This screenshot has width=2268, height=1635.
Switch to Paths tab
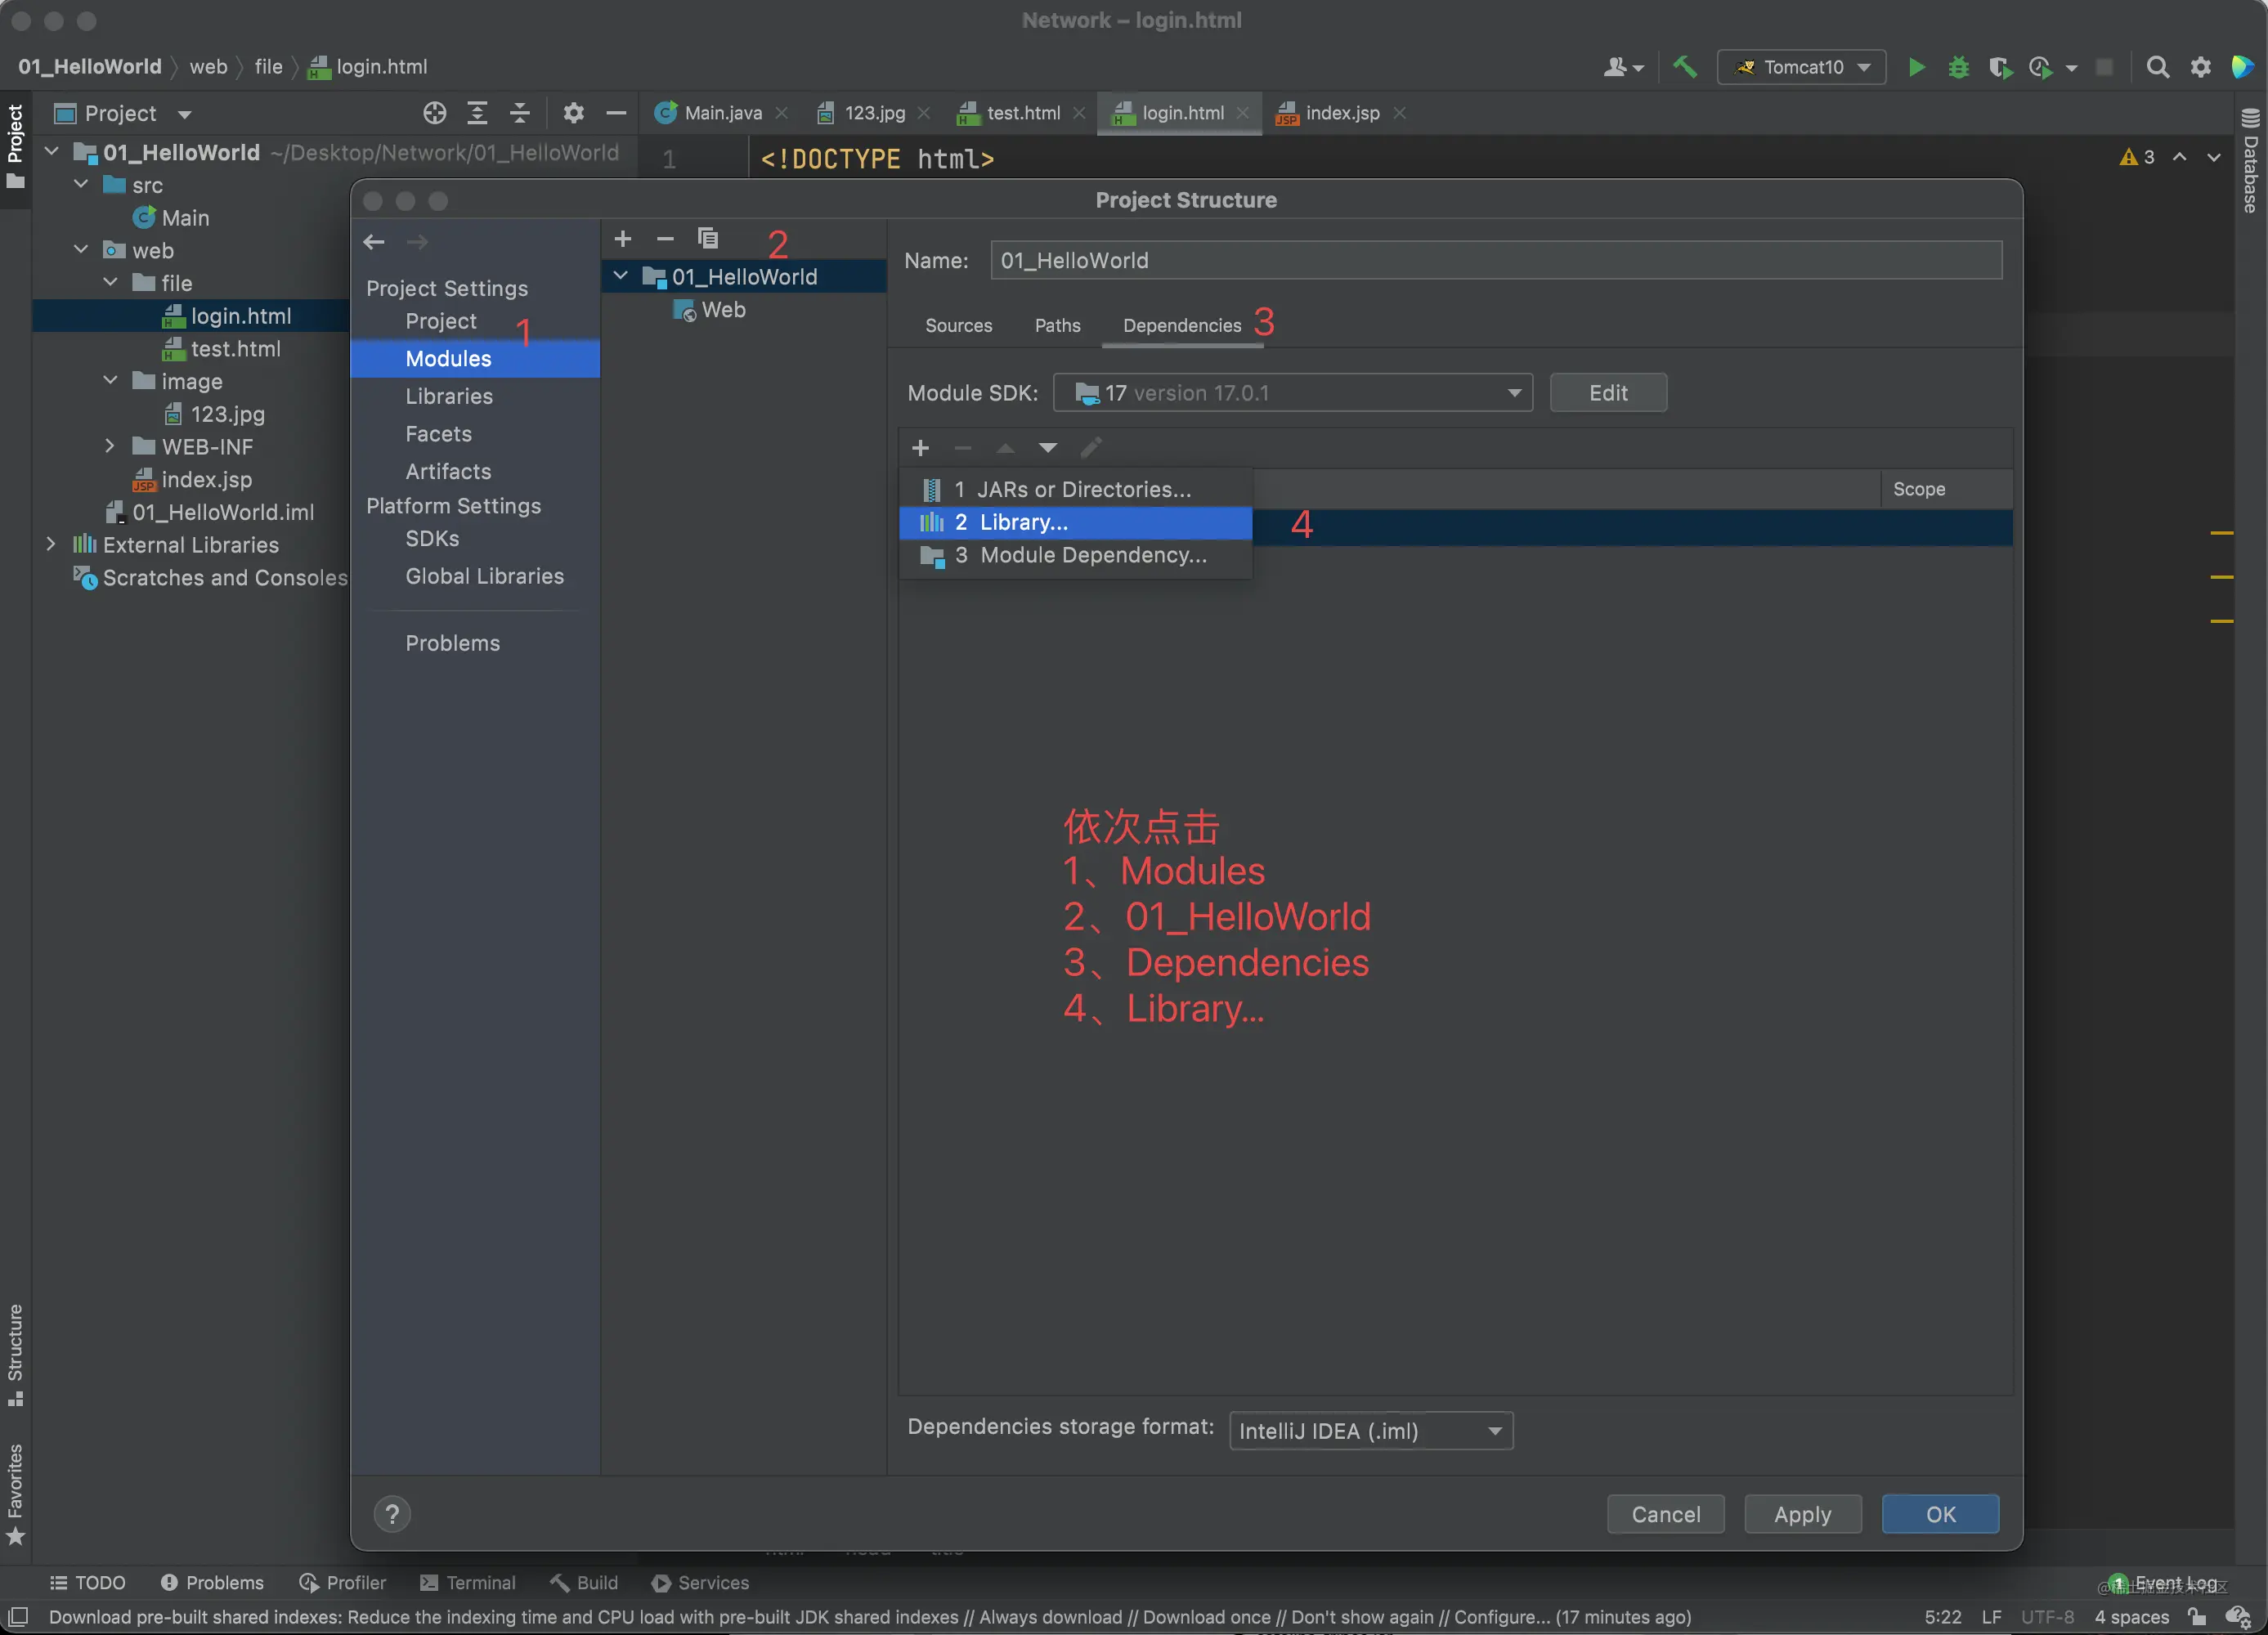1057,325
